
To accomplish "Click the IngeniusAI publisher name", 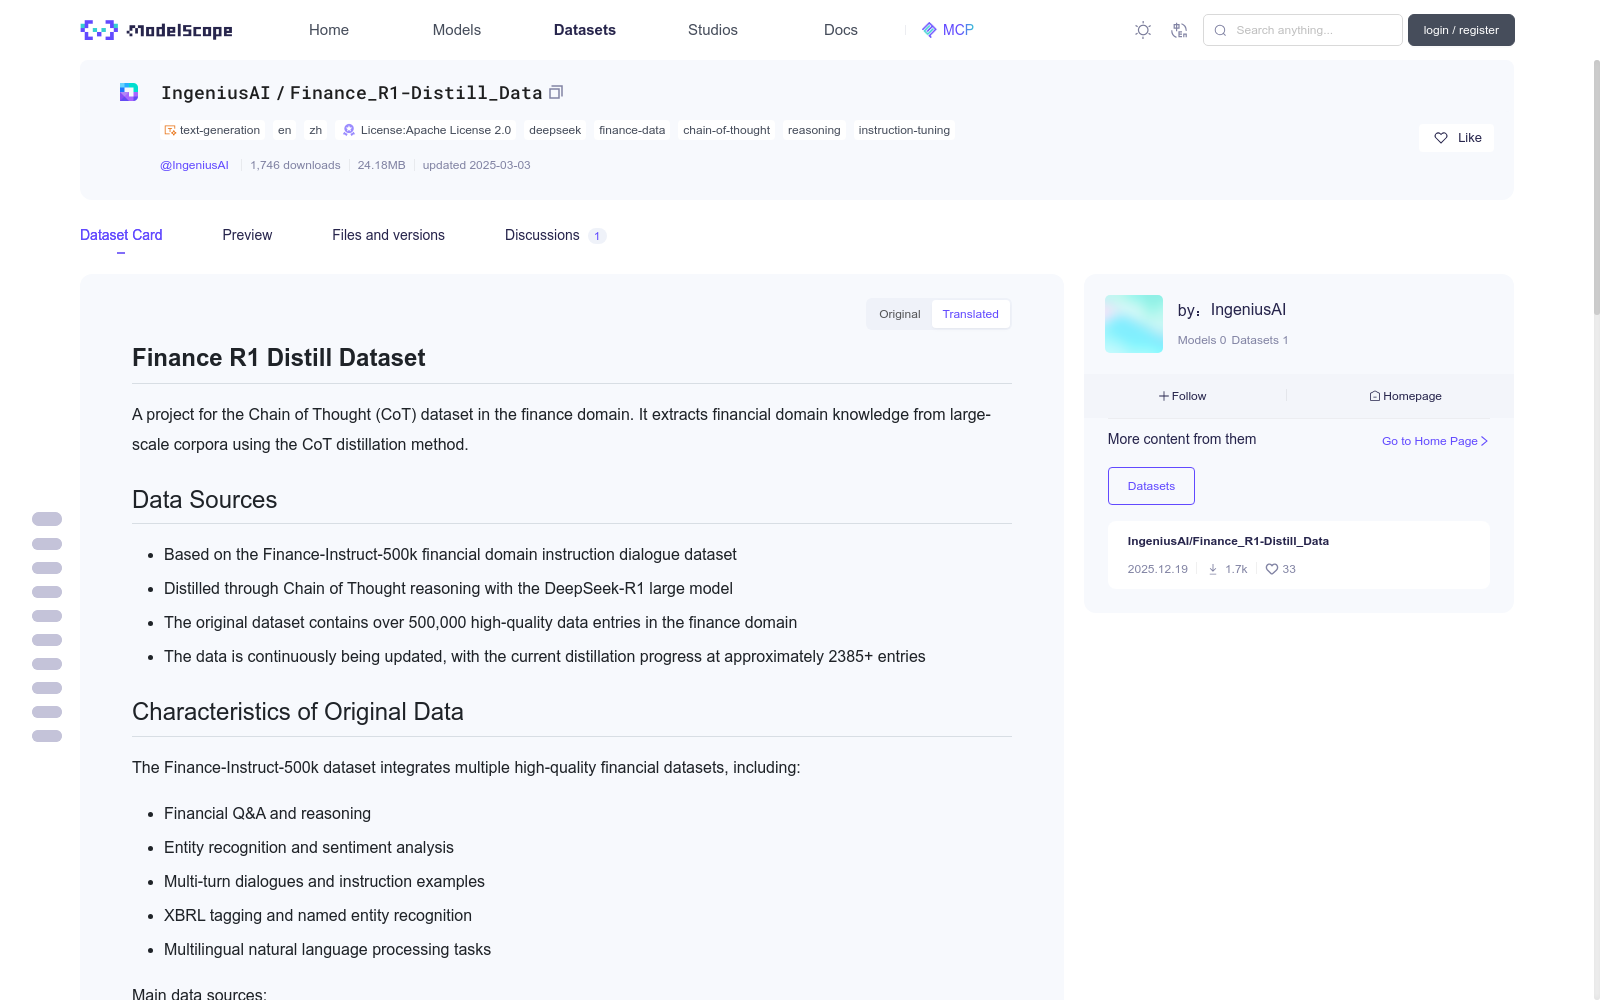I will tap(1248, 310).
